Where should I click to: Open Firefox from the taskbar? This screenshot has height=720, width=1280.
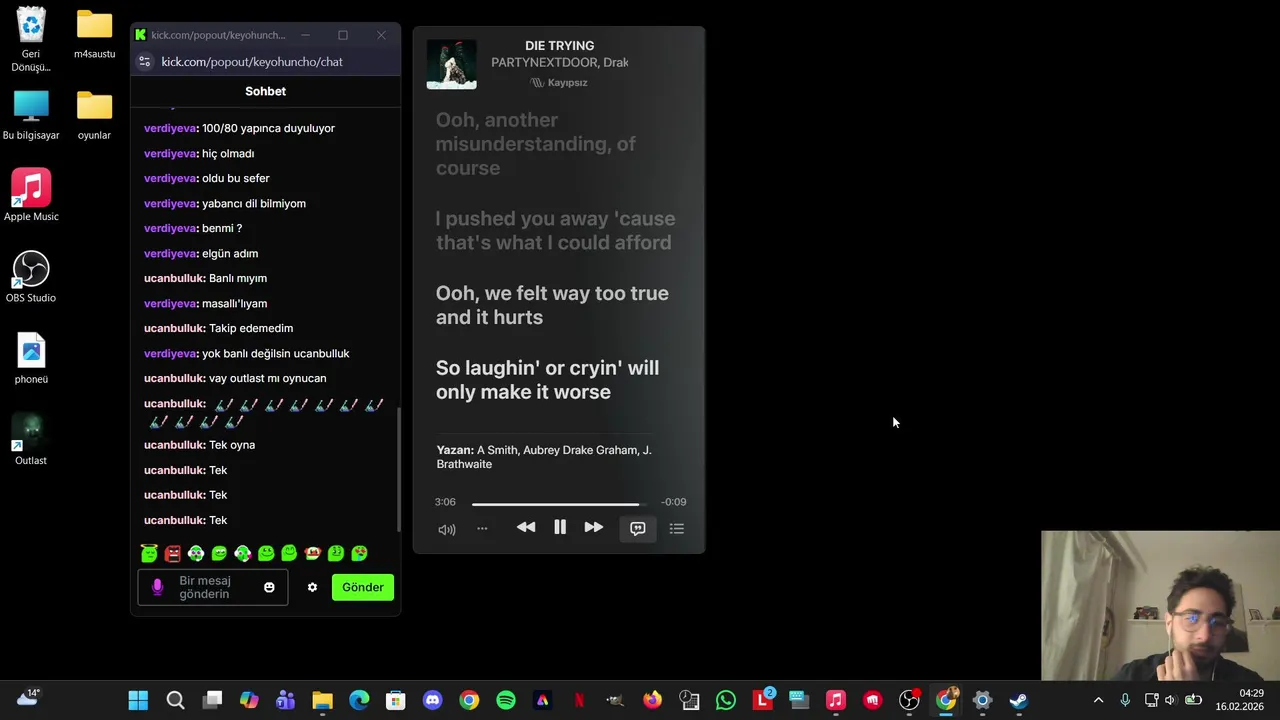click(652, 700)
